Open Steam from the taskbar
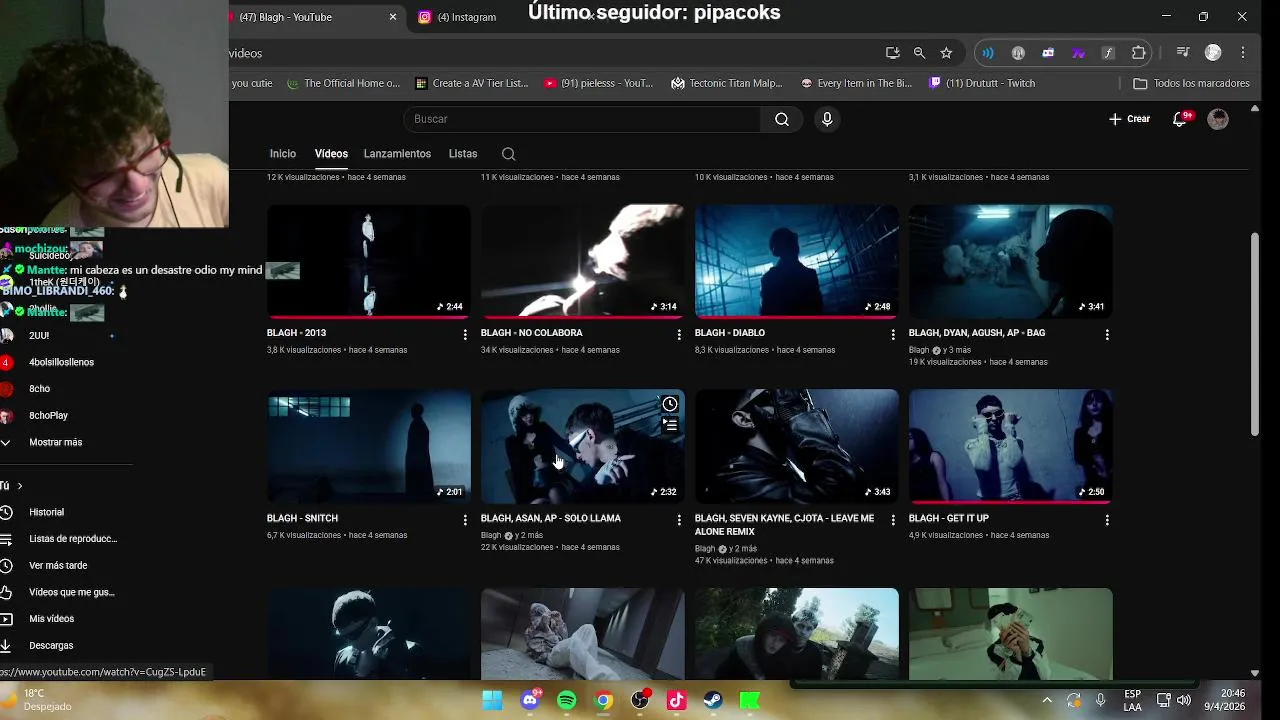Screen dimensions: 1280x720 pos(713,700)
